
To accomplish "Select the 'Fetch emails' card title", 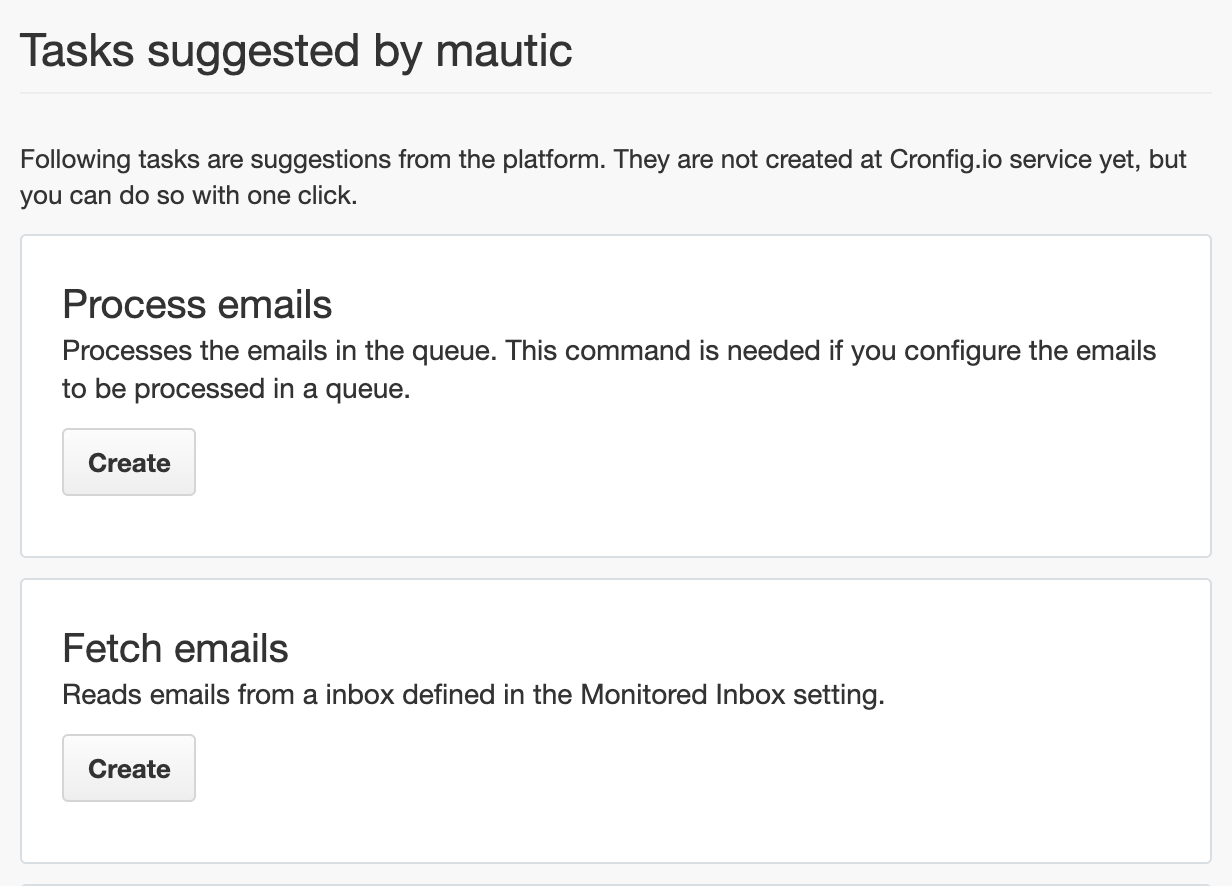I will (175, 648).
